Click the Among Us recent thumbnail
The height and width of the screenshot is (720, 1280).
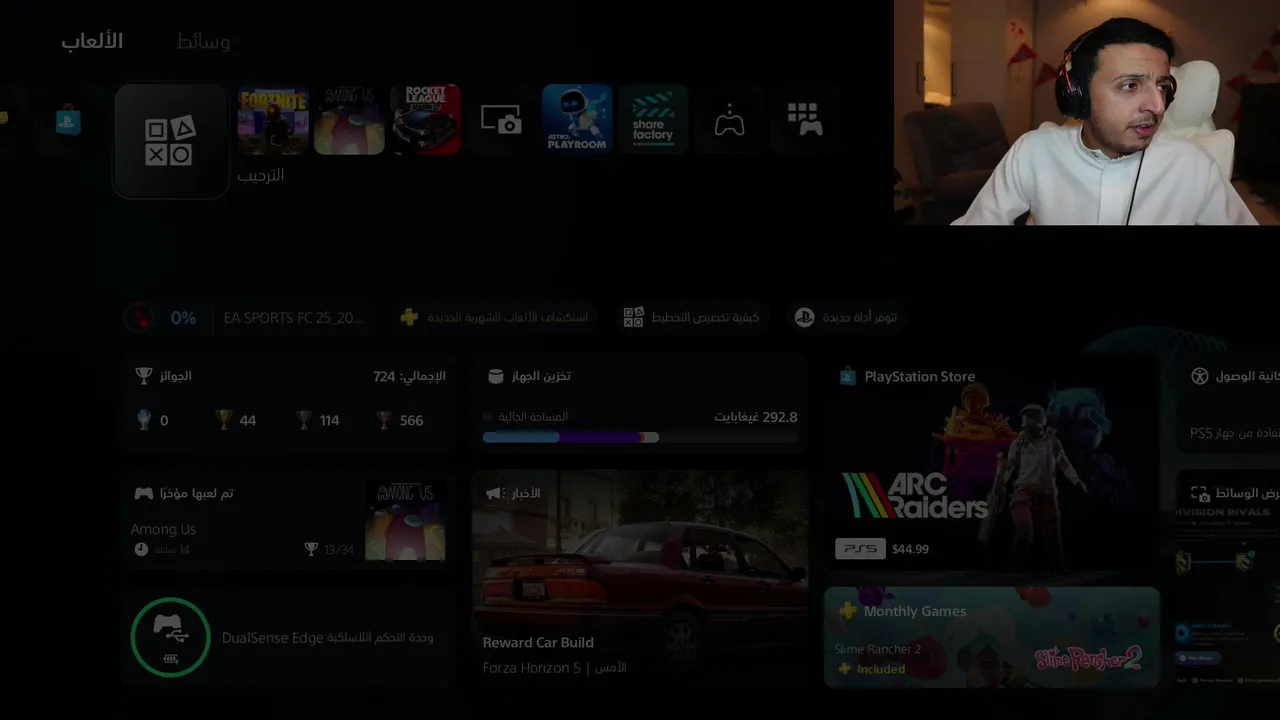click(x=405, y=520)
